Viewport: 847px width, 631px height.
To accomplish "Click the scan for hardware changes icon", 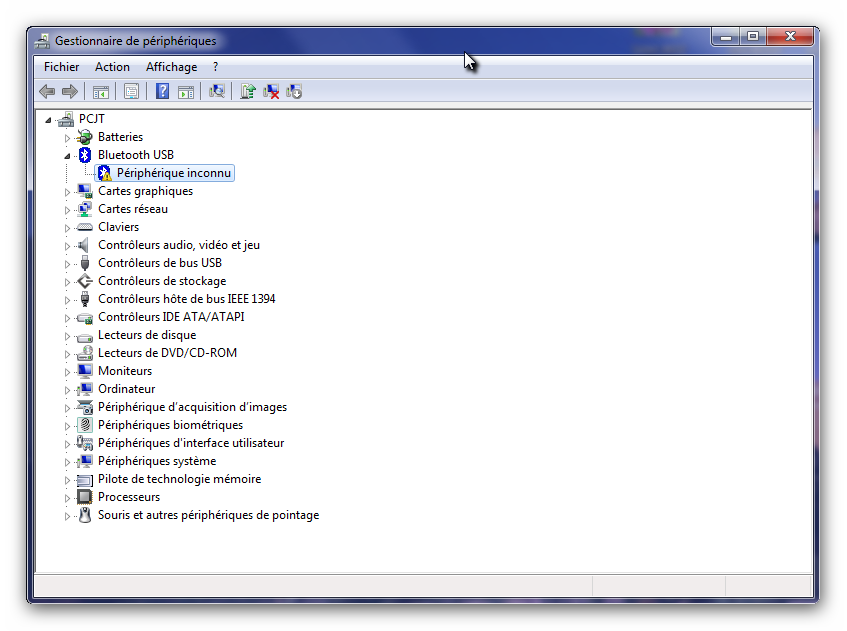I will point(216,92).
